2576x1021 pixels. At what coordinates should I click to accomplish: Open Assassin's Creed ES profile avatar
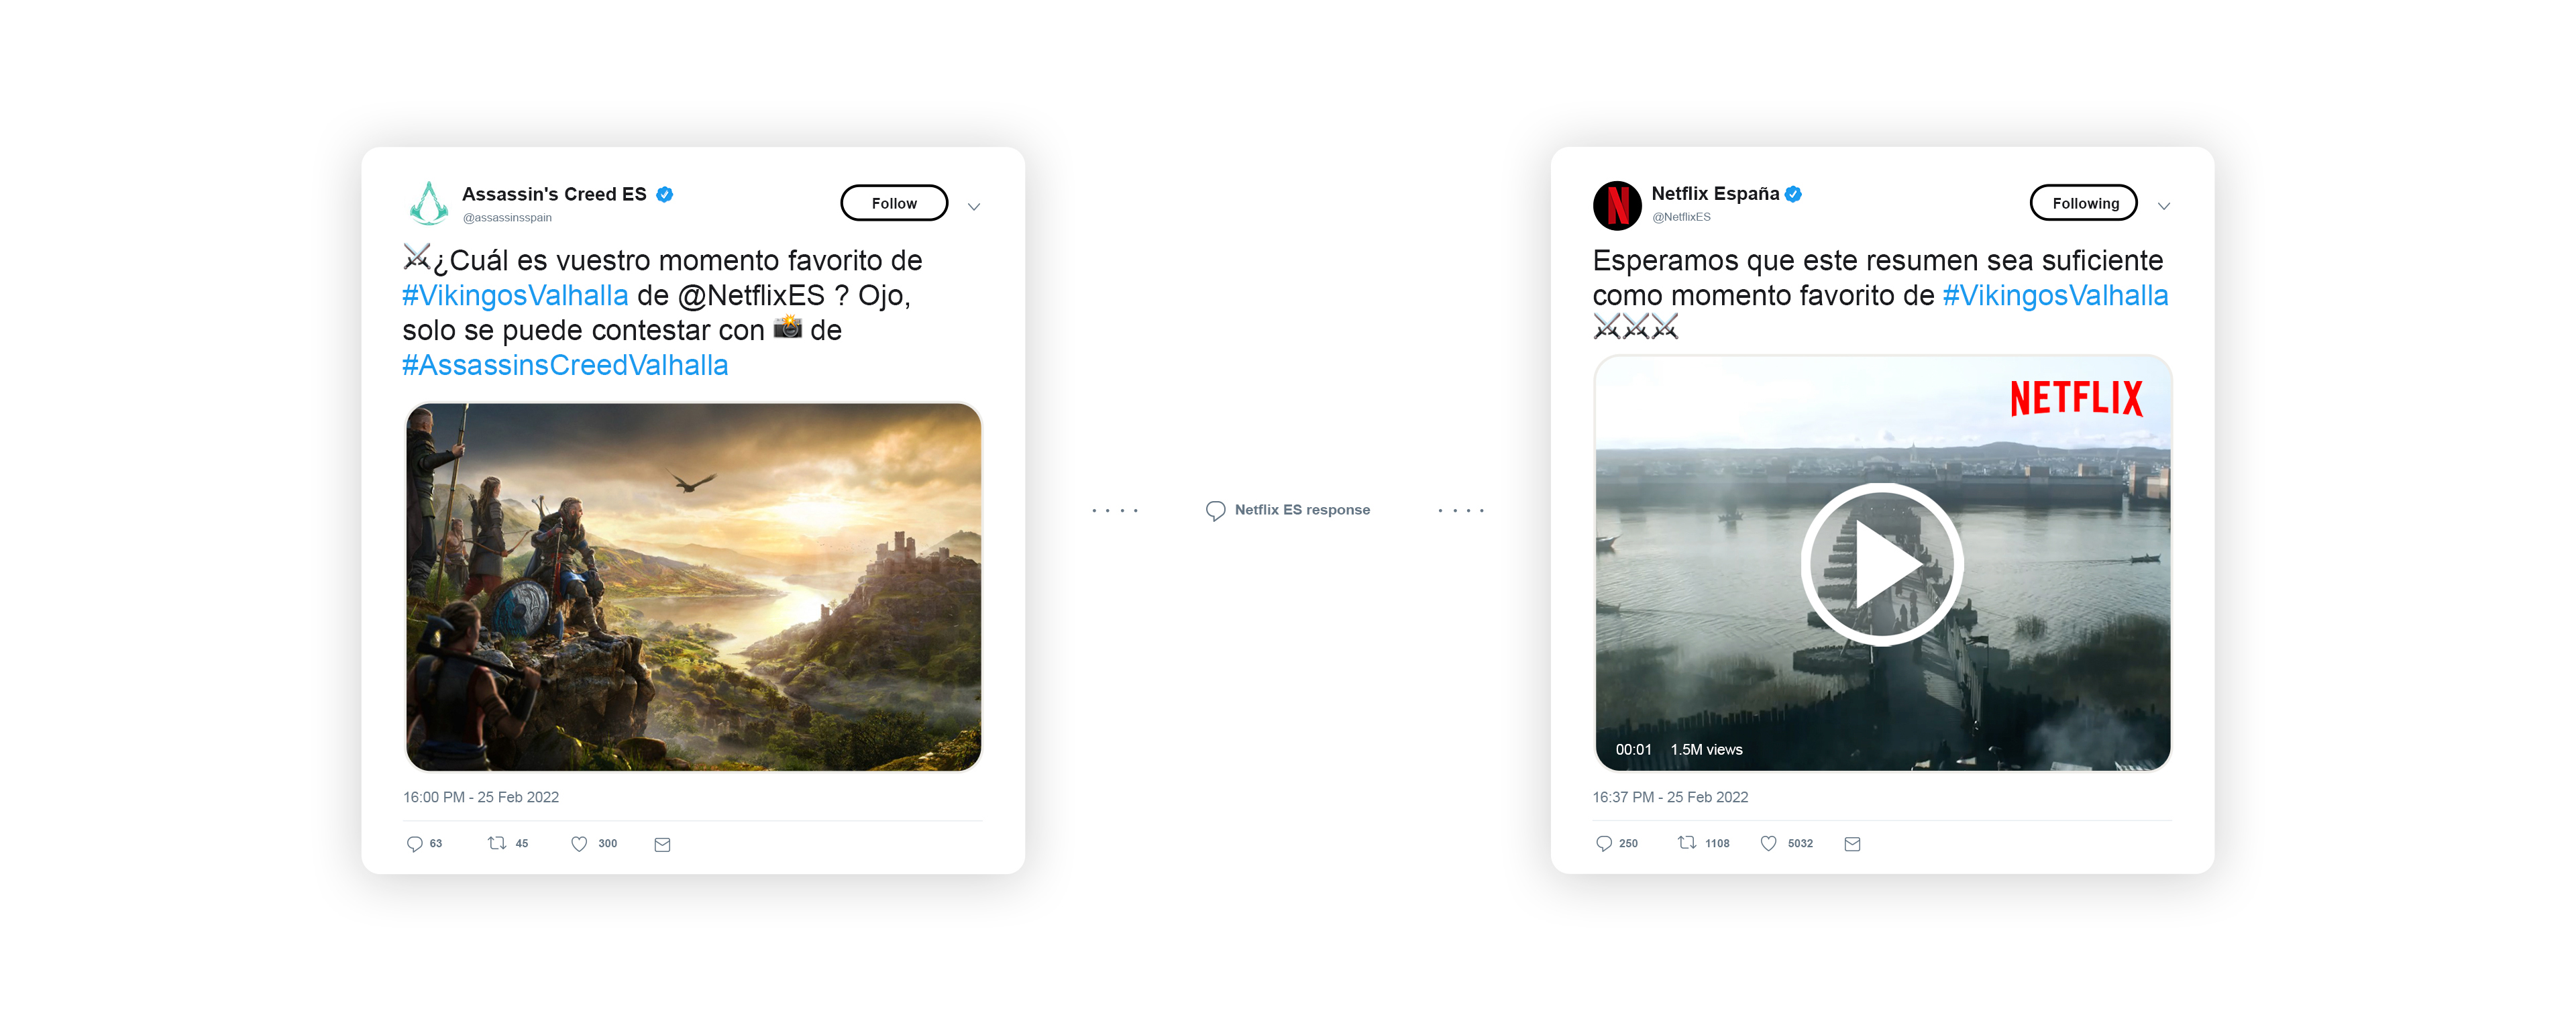tap(429, 203)
